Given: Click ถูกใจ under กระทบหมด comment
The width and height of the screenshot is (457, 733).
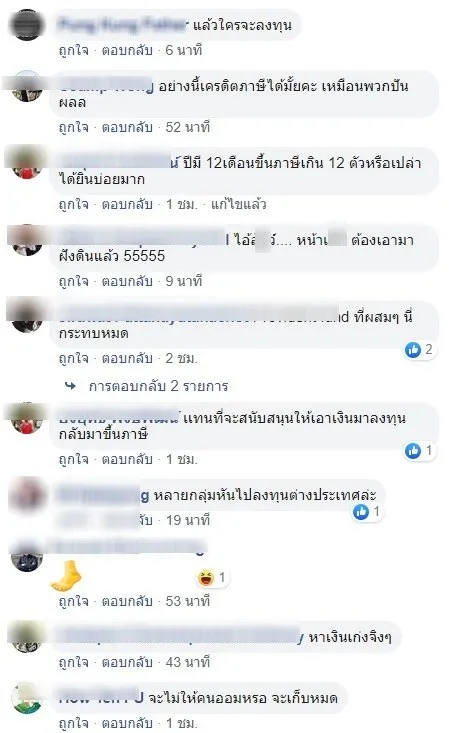Looking at the screenshot, I should 73,359.
